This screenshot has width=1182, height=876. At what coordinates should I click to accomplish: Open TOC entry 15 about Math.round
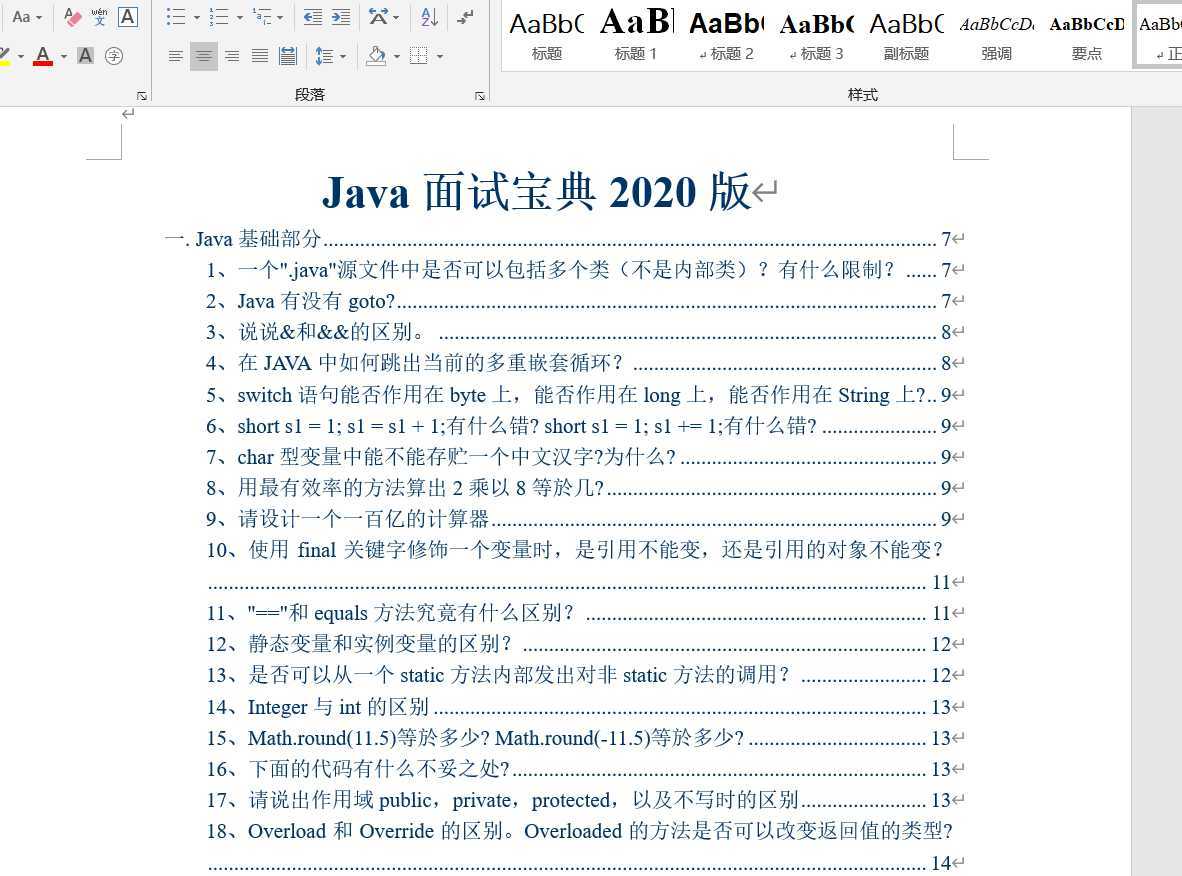point(584,737)
